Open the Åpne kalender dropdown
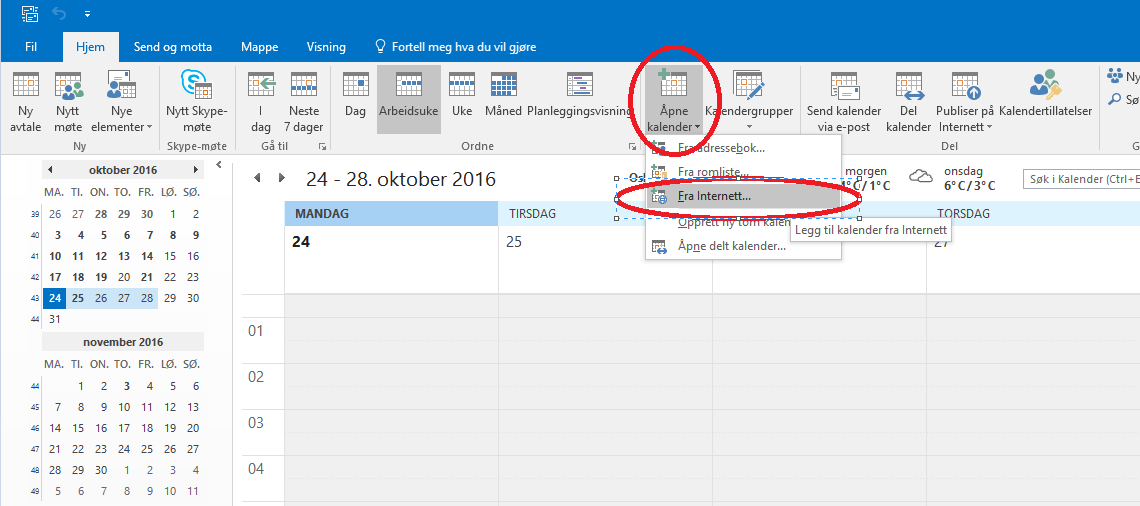Image resolution: width=1140 pixels, height=506 pixels. pyautogui.click(x=673, y=100)
